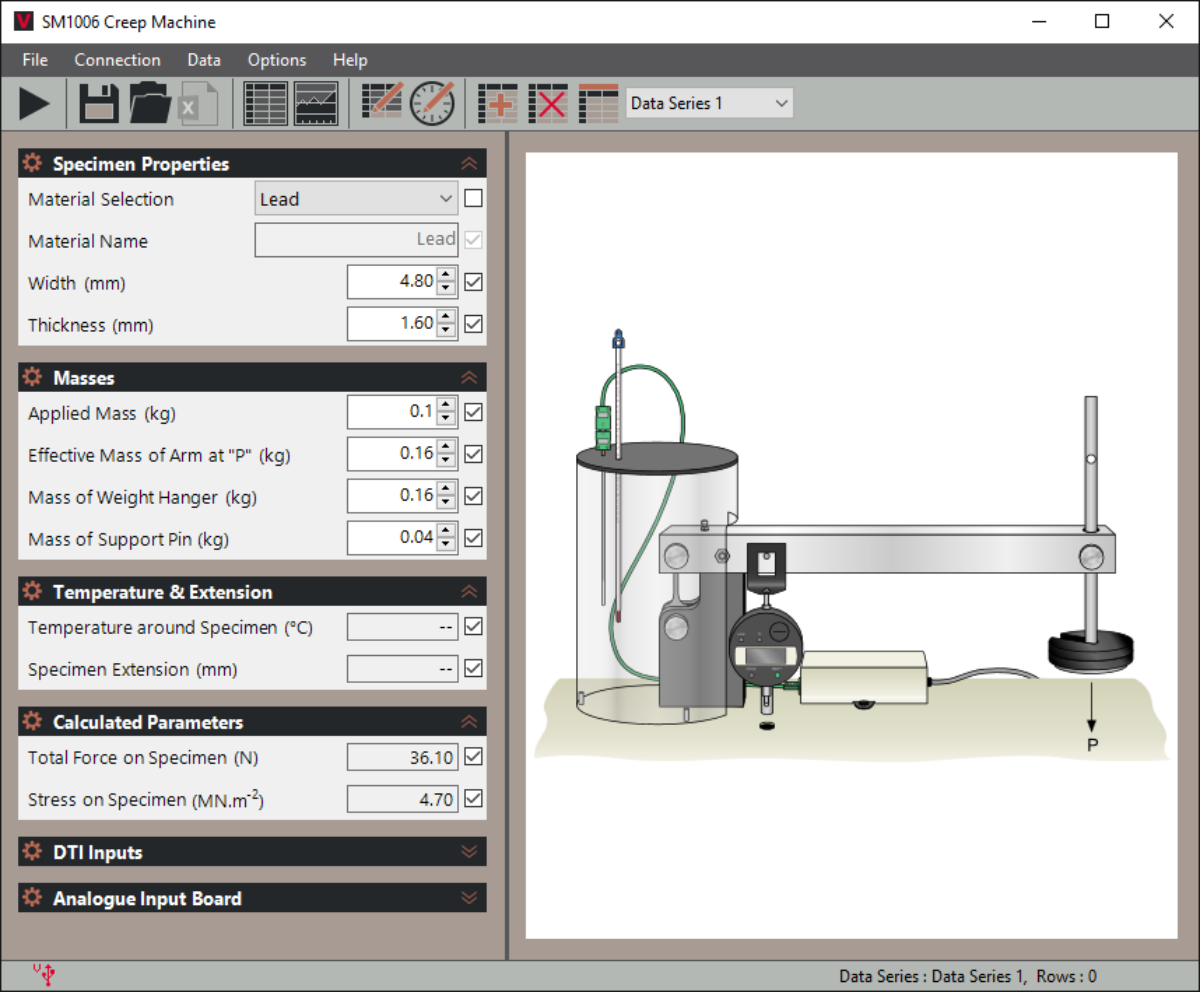Toggle the Width logging checkbox
Viewport: 1200px width, 992px height.
point(471,282)
